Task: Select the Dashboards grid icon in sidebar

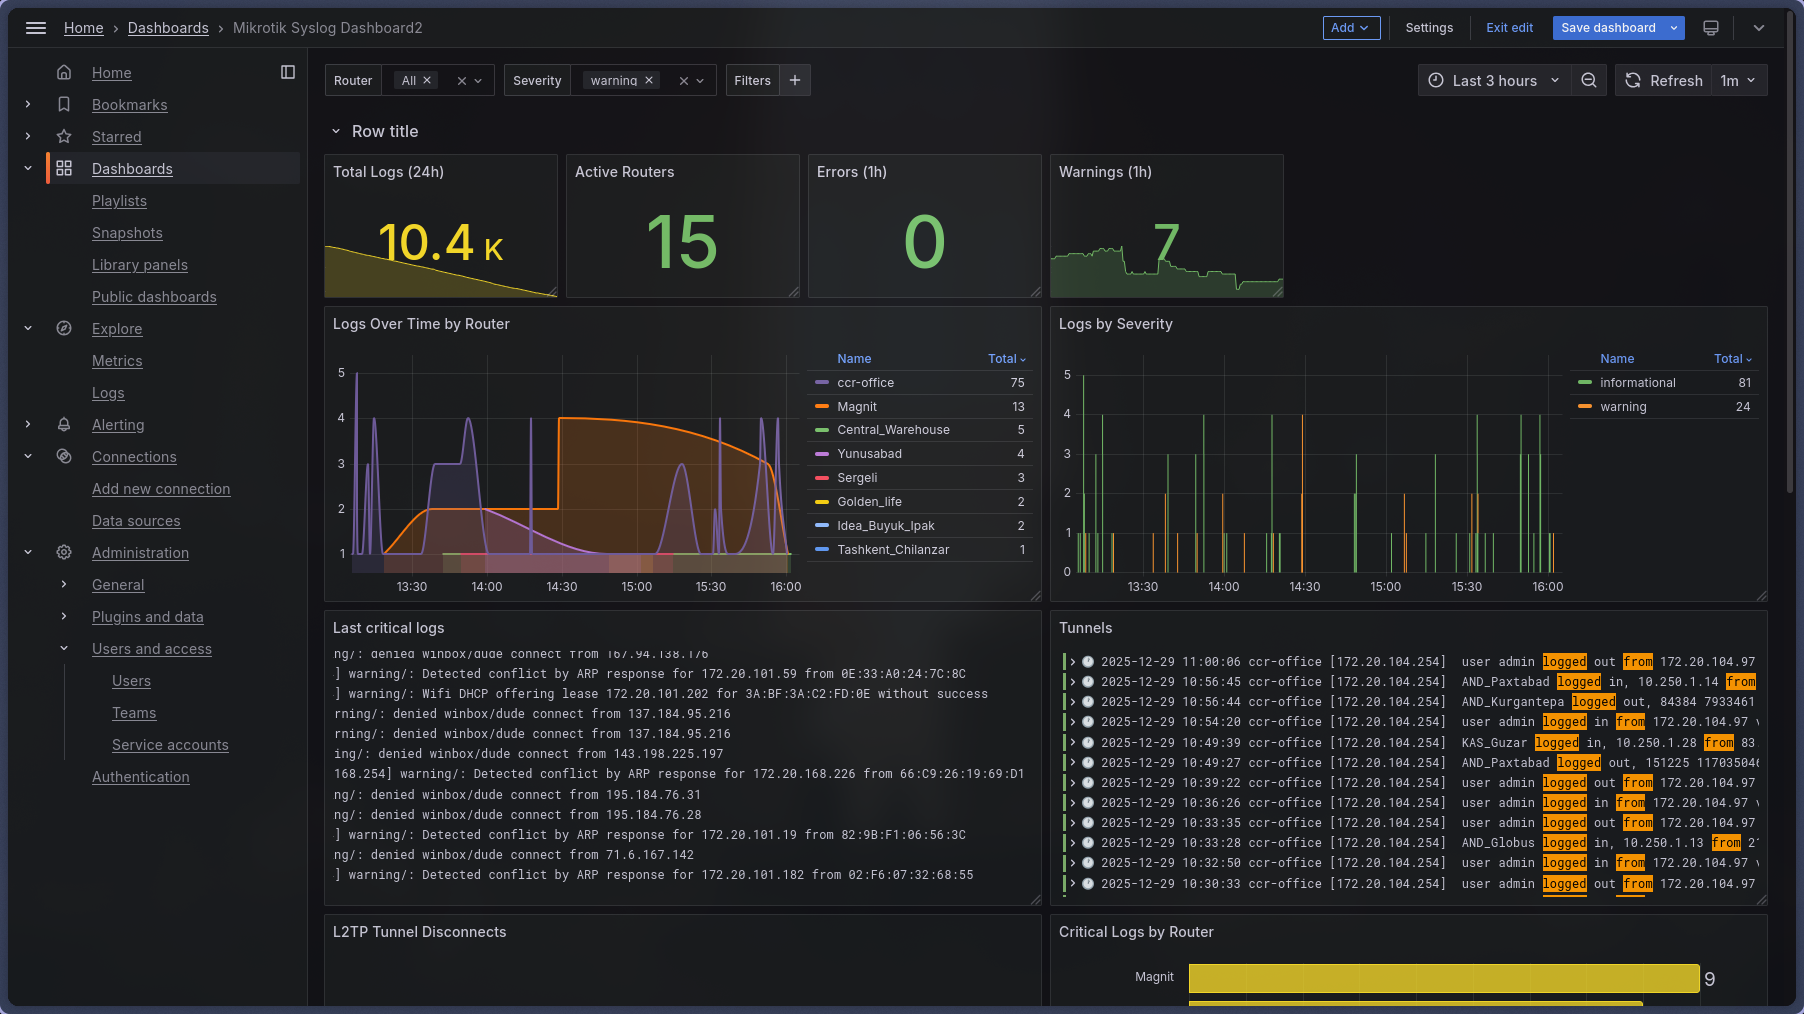Action: click(x=63, y=168)
